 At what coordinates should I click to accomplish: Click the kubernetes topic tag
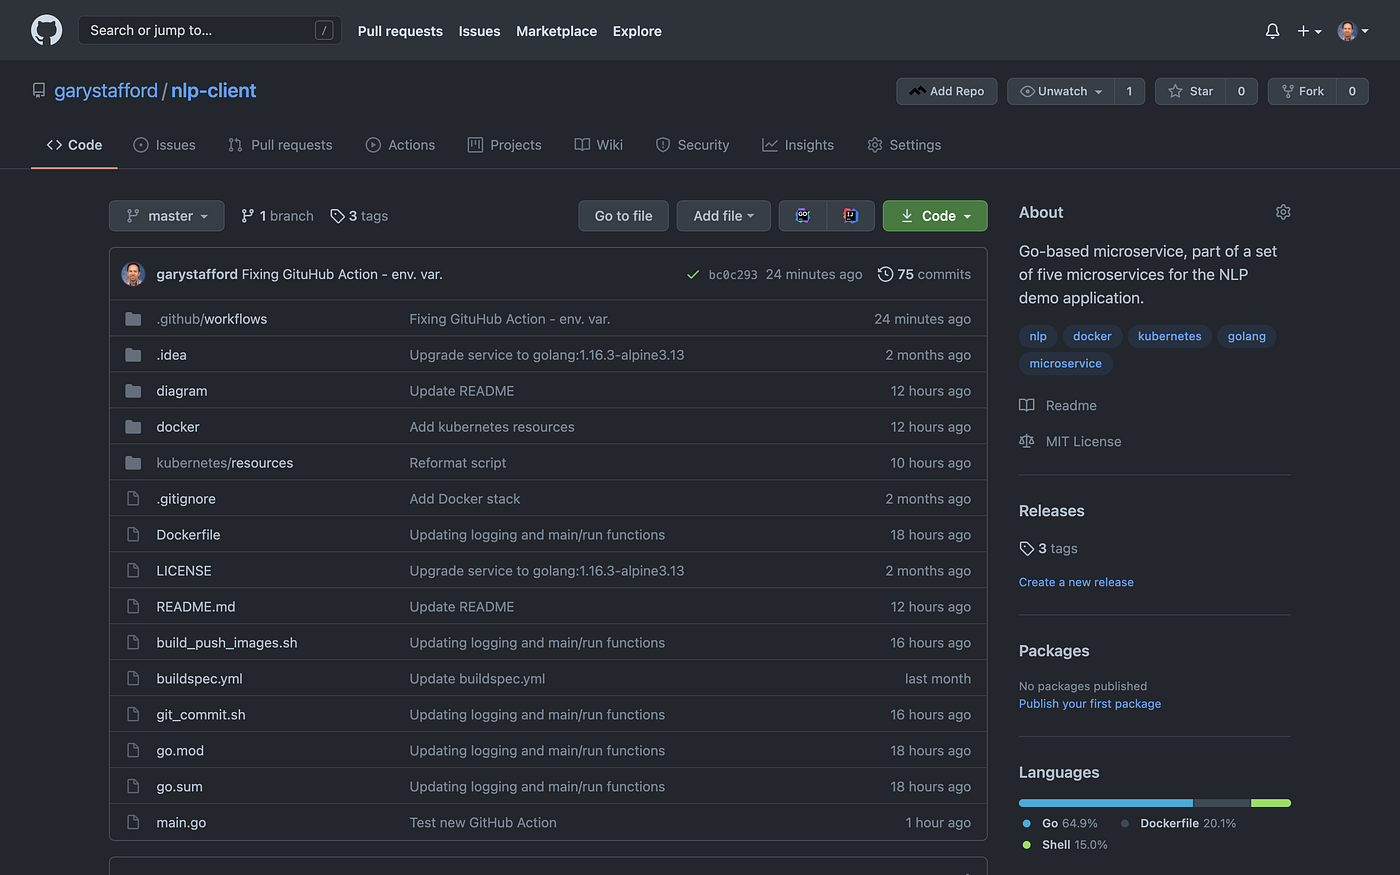1170,336
